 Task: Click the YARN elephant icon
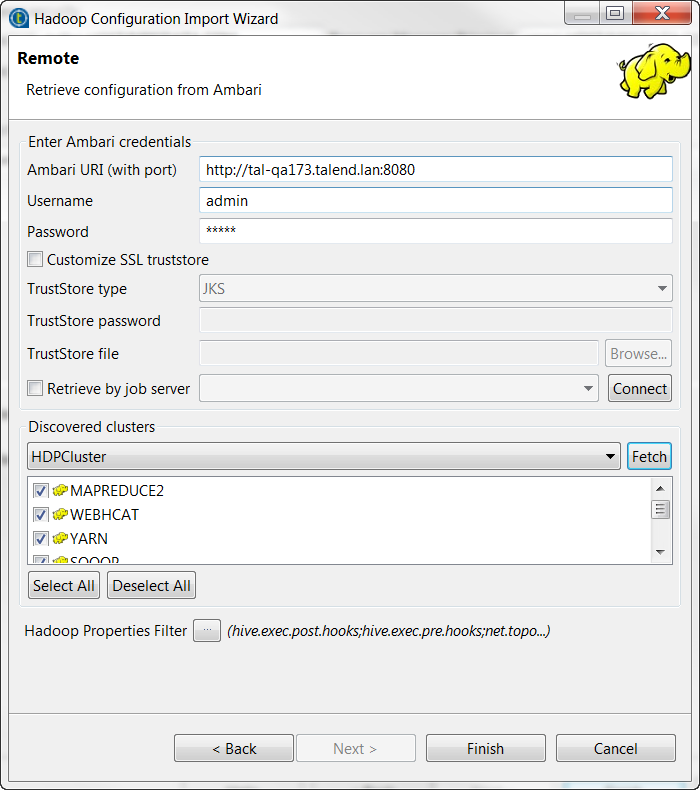point(60,539)
